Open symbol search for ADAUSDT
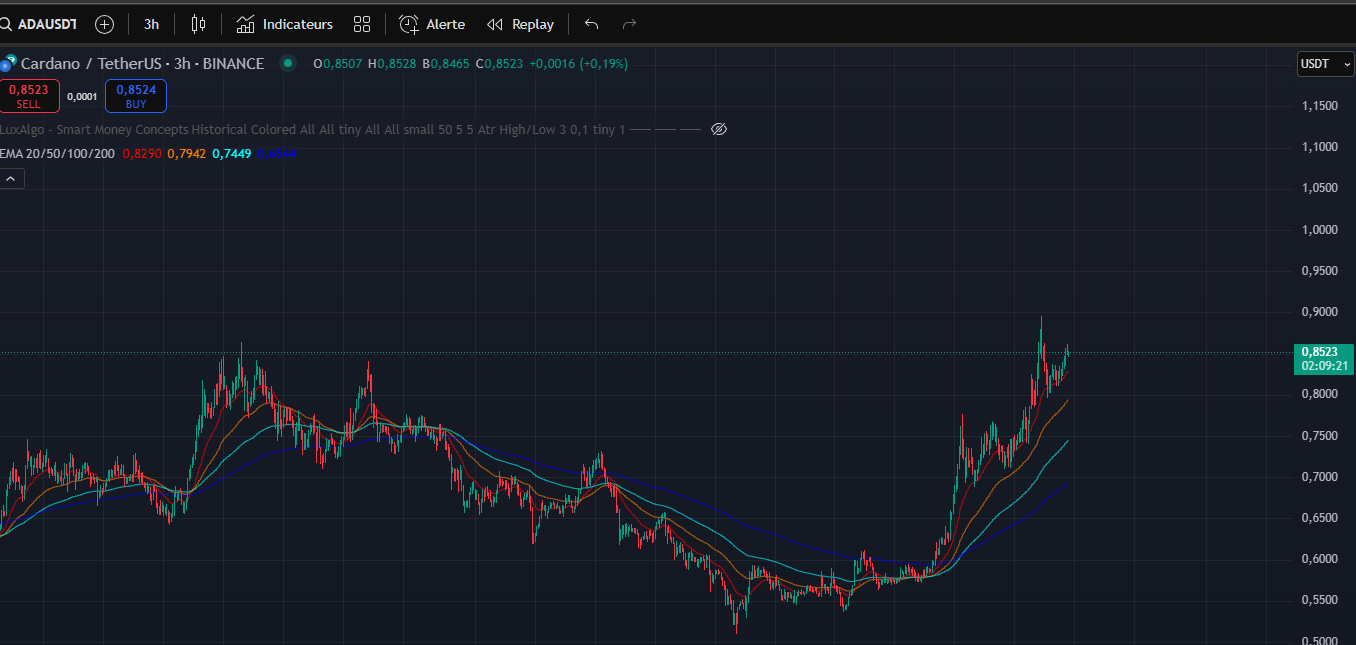 pos(40,24)
